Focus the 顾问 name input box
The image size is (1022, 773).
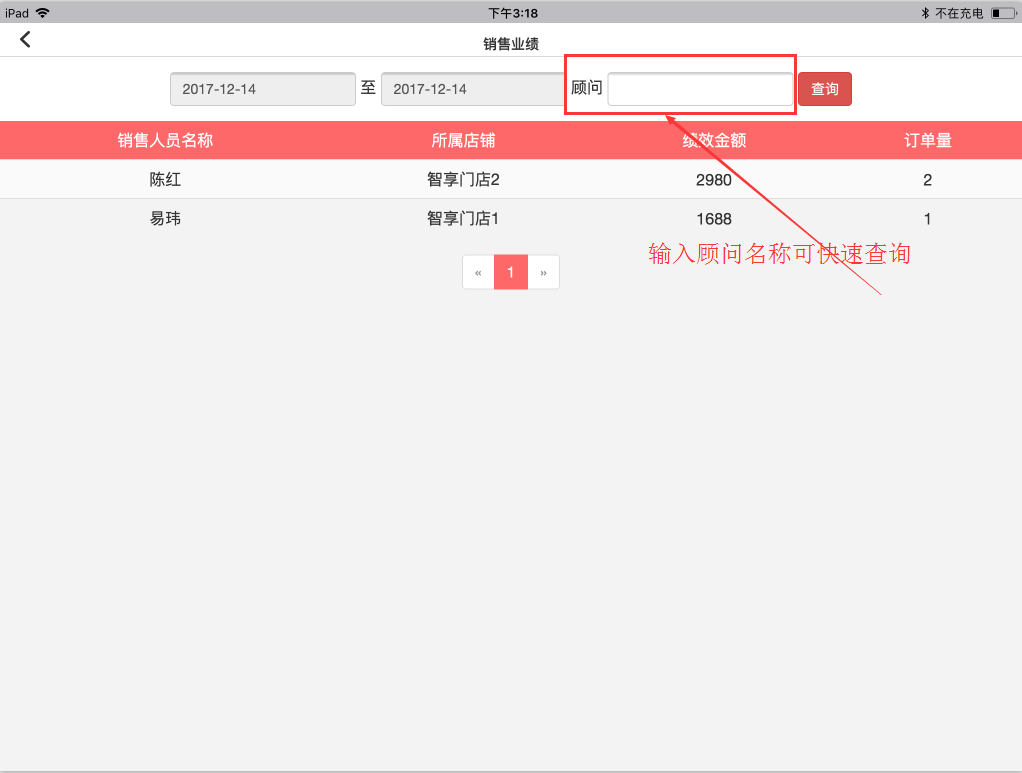point(700,89)
